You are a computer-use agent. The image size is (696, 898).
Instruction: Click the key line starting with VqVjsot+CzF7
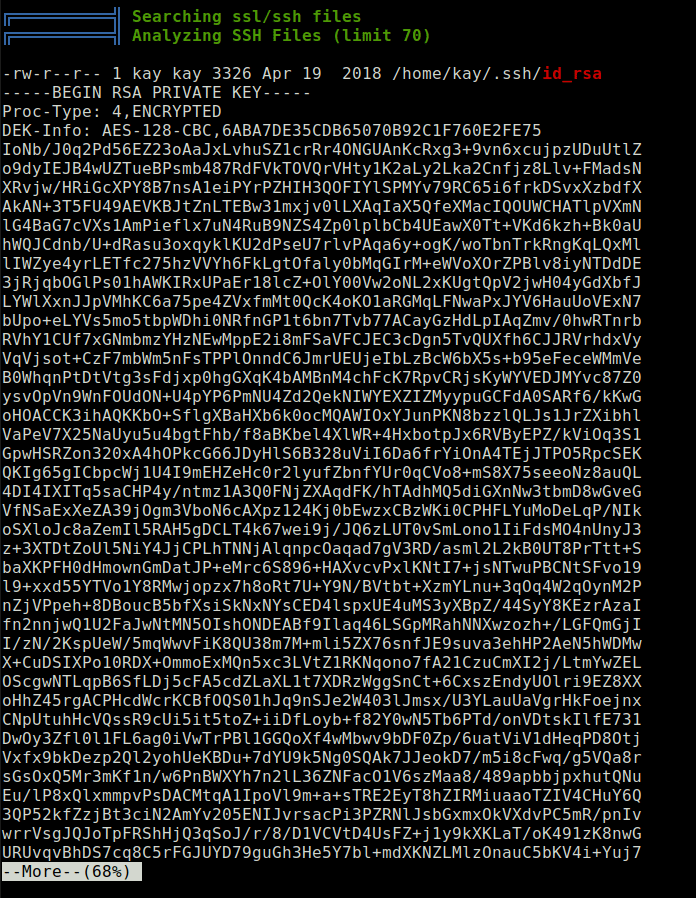[x=321, y=359]
